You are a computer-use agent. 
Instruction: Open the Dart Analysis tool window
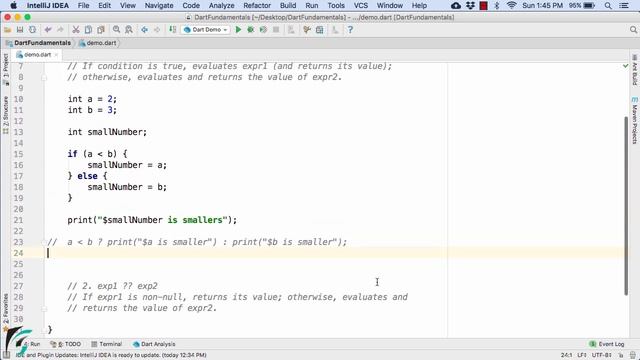click(x=154, y=344)
